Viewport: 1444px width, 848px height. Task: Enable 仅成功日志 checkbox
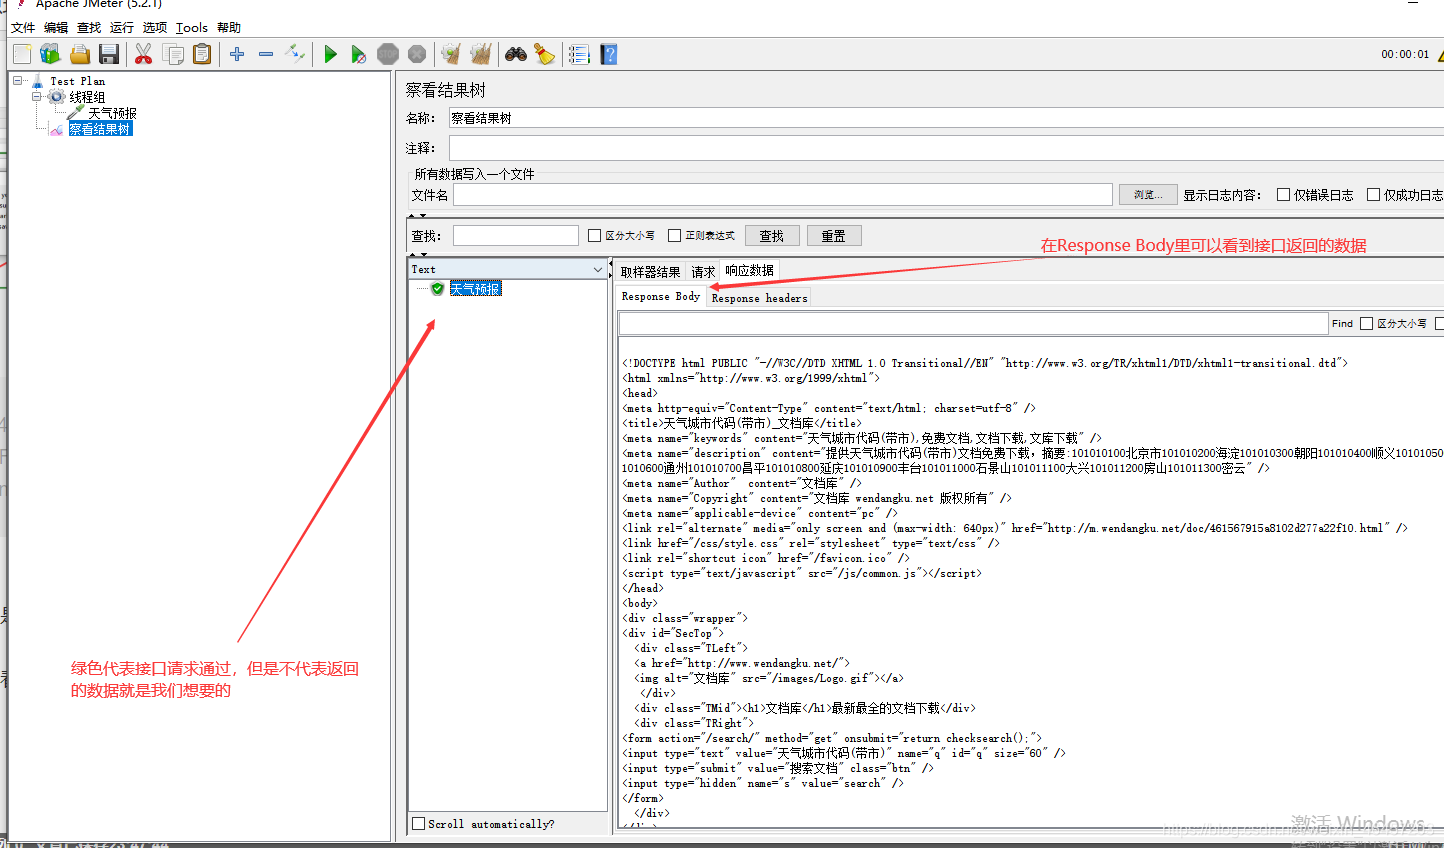point(1373,195)
